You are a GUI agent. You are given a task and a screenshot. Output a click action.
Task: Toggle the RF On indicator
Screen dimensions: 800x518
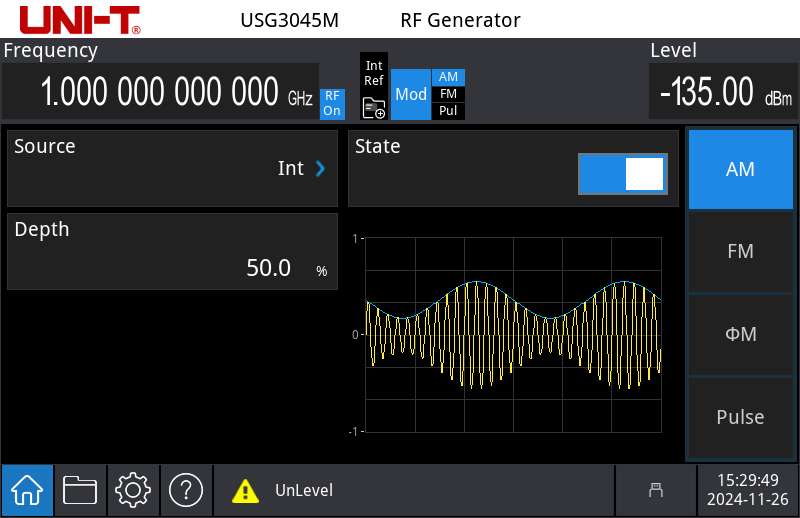331,104
